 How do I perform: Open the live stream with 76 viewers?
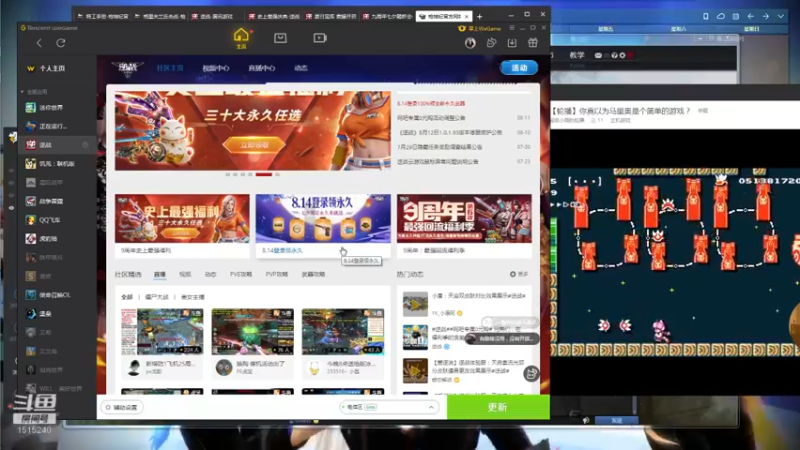coord(253,332)
